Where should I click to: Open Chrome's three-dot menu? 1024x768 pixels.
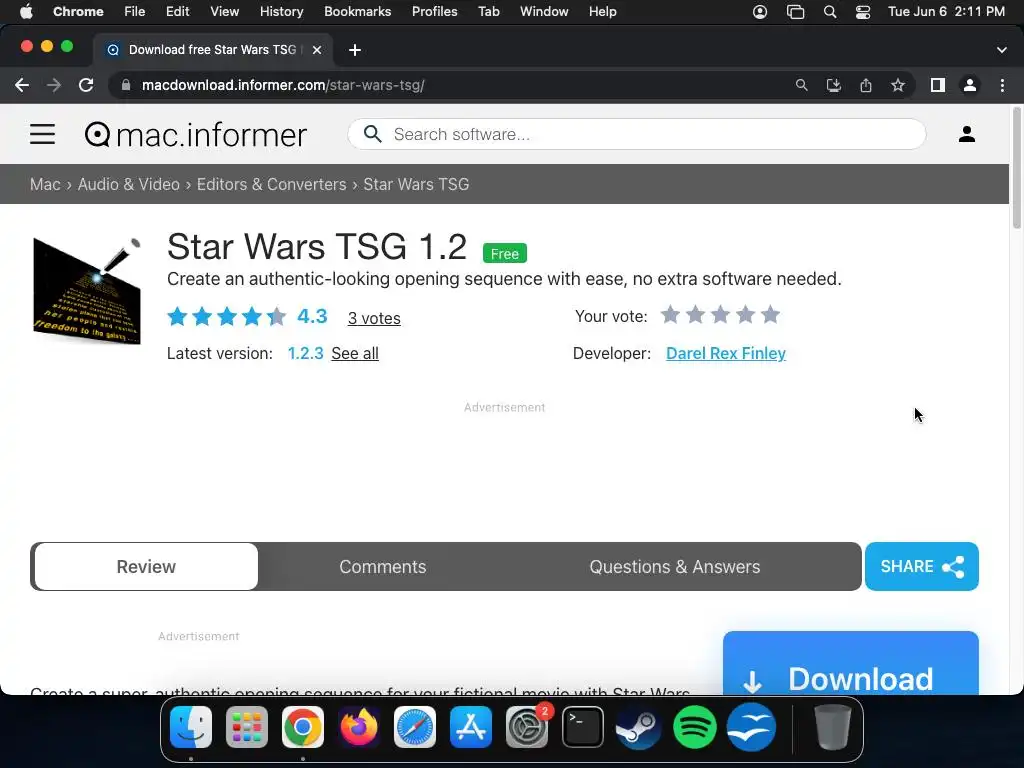(1002, 86)
